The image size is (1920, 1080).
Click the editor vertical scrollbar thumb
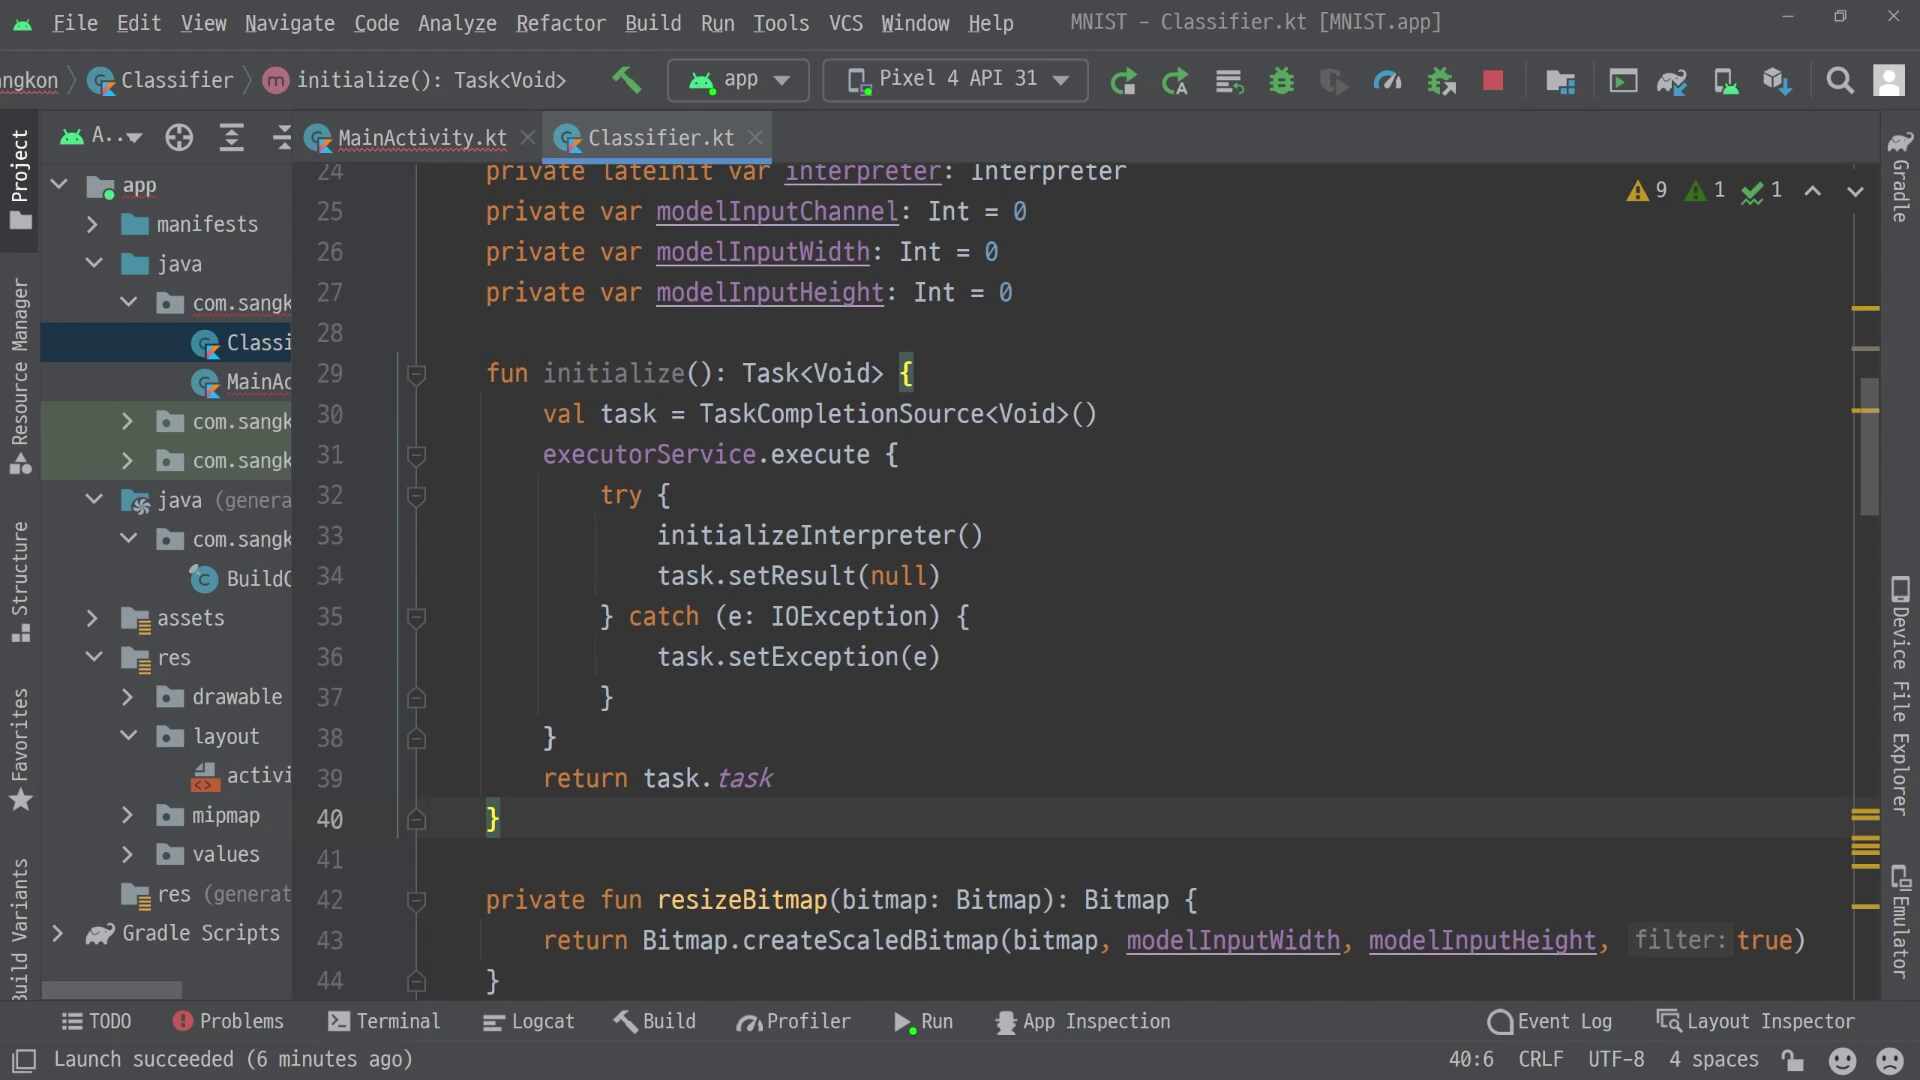1868,445
